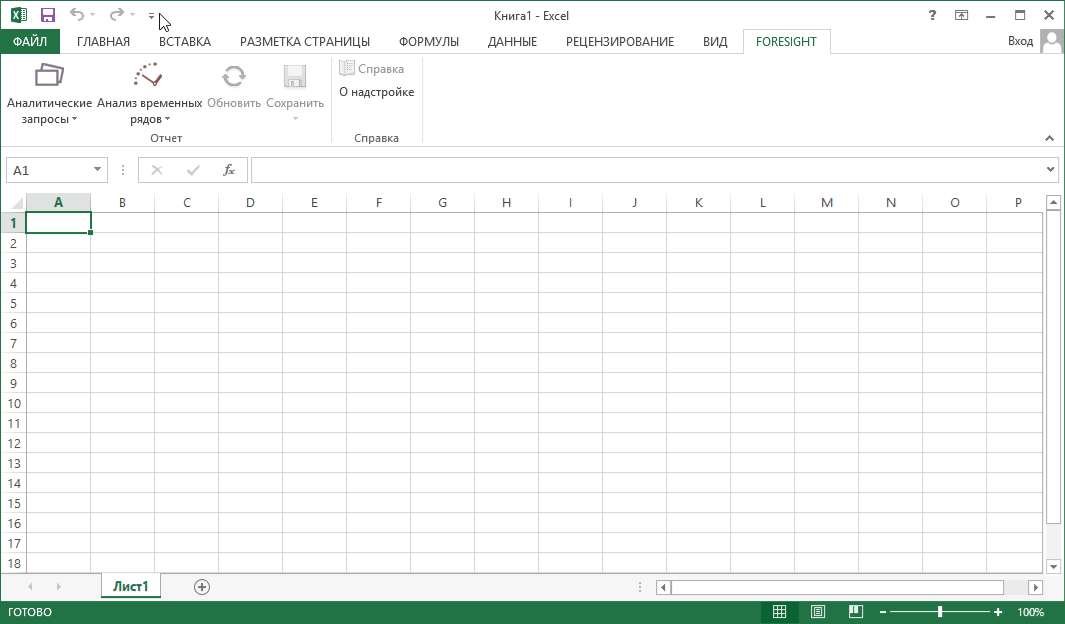The width and height of the screenshot is (1065, 624).
Task: Expand the formula bar chevron
Action: [x=1051, y=170]
